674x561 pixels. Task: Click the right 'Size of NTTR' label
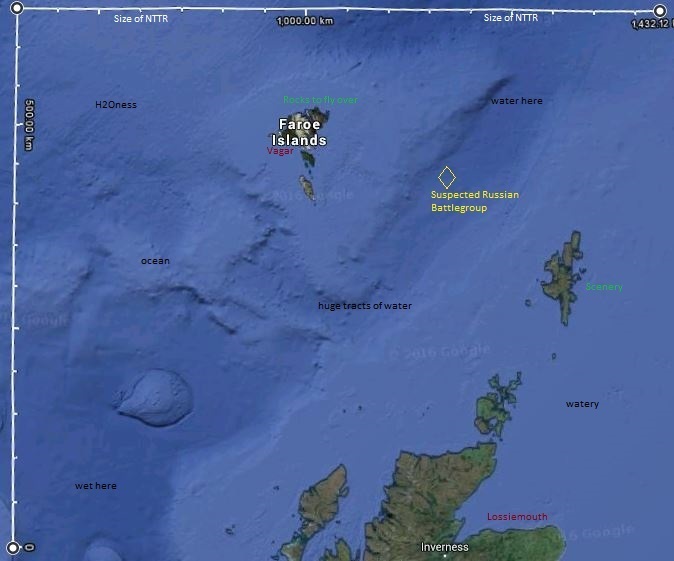(511, 18)
